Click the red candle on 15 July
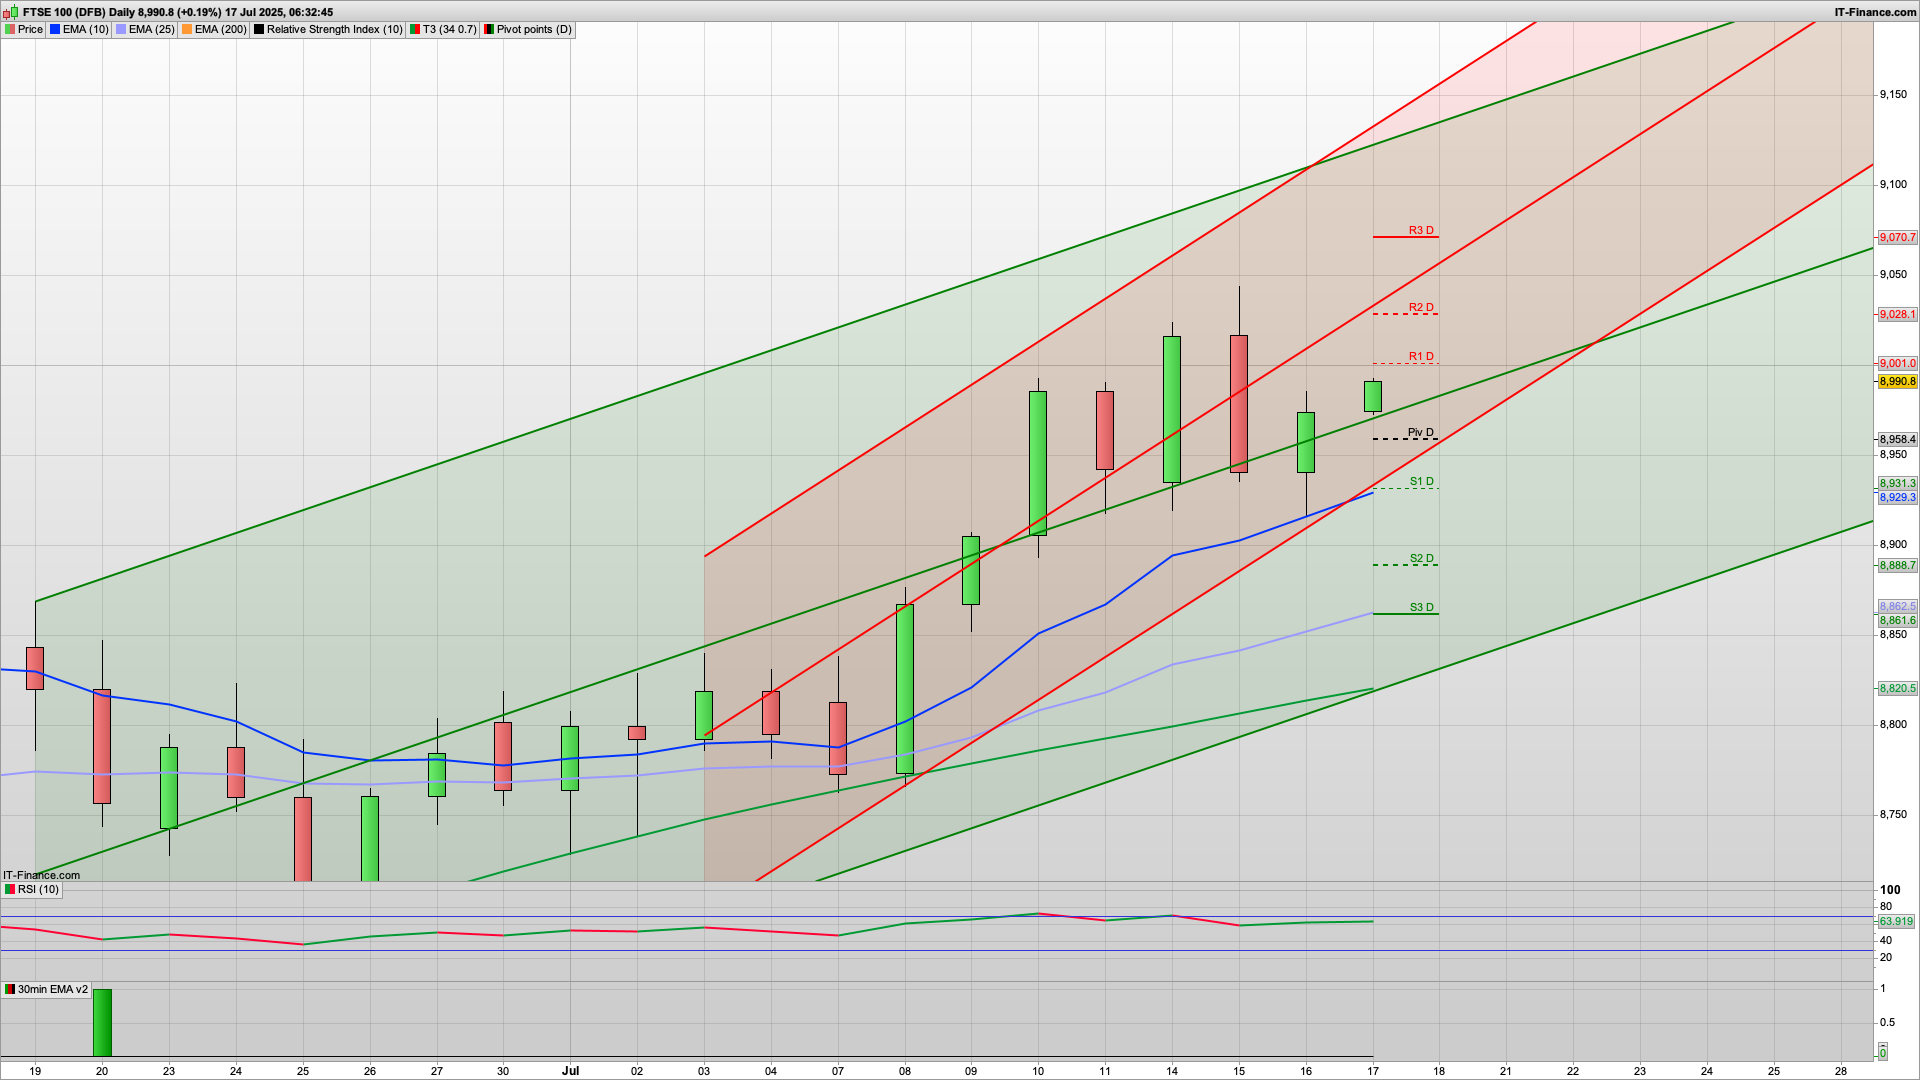This screenshot has width=1920, height=1080. [x=1239, y=403]
